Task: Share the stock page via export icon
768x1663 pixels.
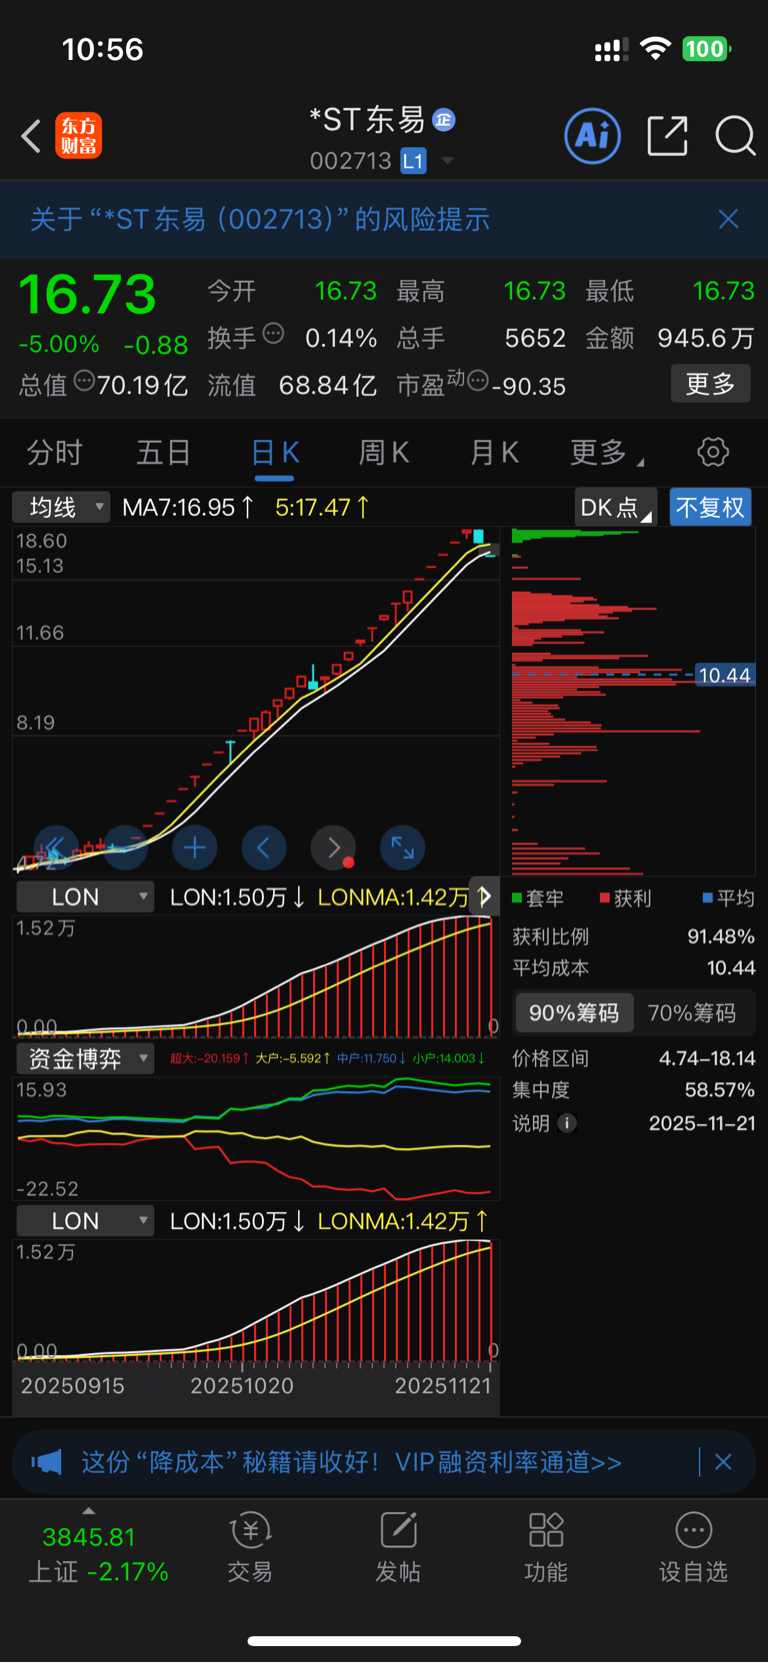Action: [x=667, y=135]
